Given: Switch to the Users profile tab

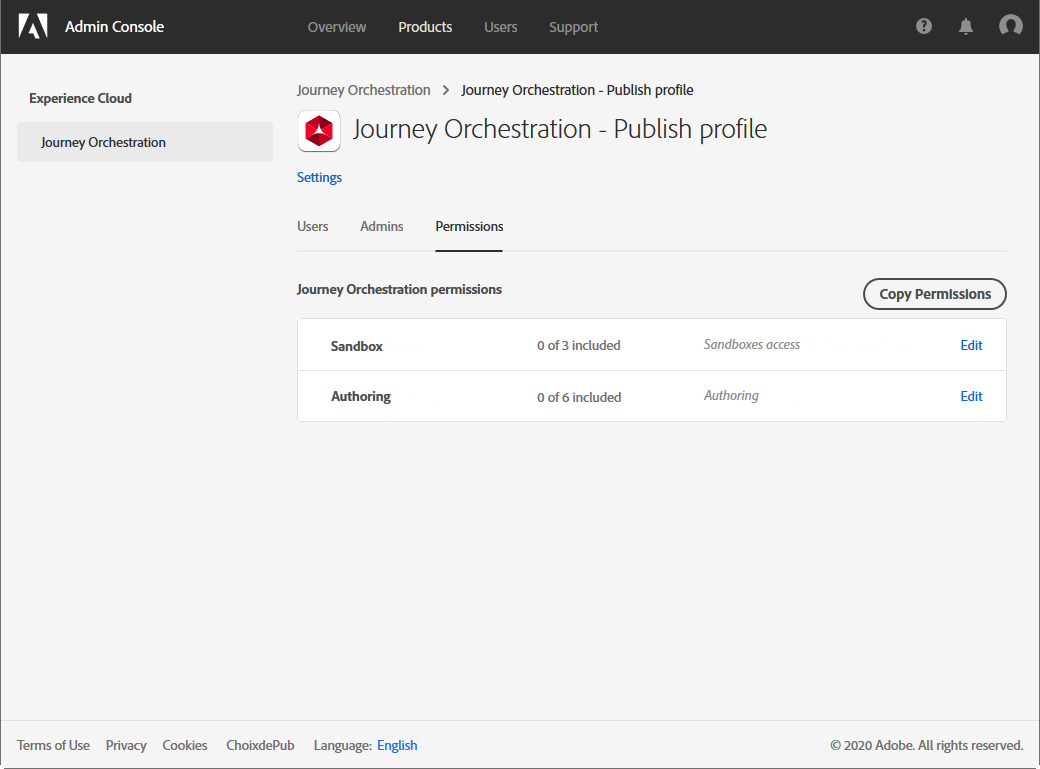Looking at the screenshot, I should [313, 226].
